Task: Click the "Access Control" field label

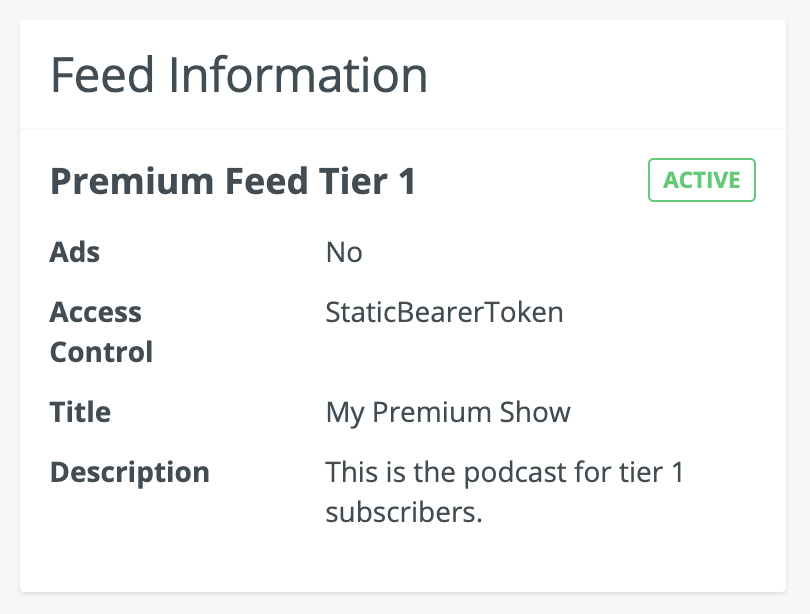Action: (x=101, y=332)
